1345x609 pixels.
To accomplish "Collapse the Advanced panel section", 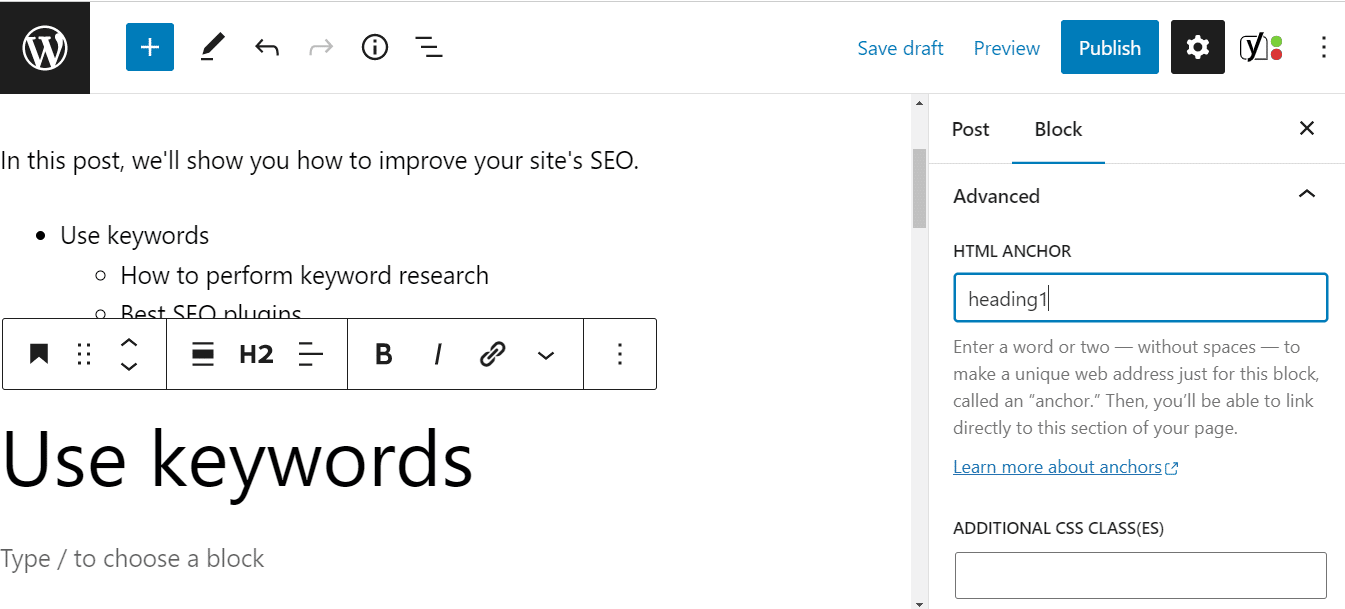I will tap(1306, 195).
